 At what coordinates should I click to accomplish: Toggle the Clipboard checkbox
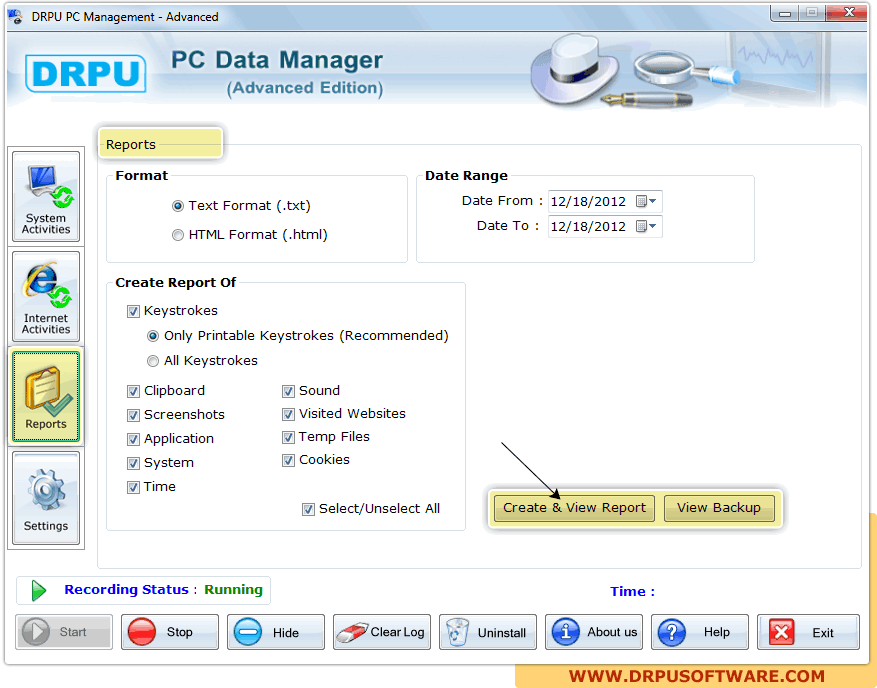(133, 392)
